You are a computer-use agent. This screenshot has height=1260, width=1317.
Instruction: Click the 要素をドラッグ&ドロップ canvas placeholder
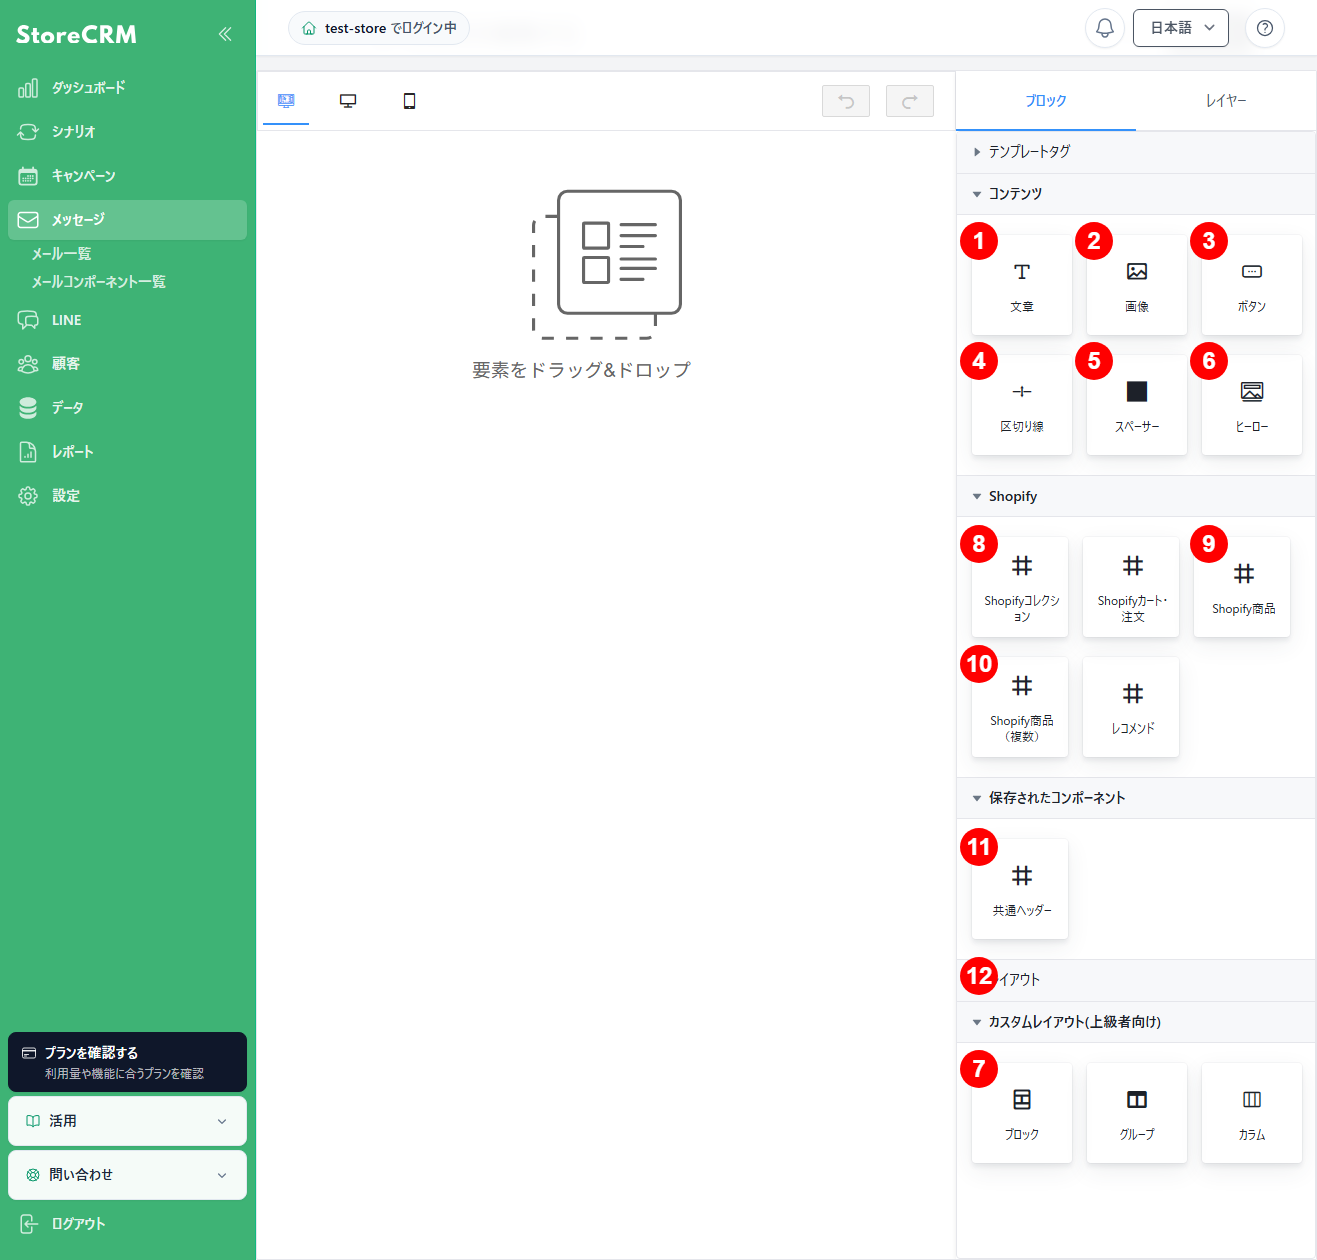coord(581,370)
